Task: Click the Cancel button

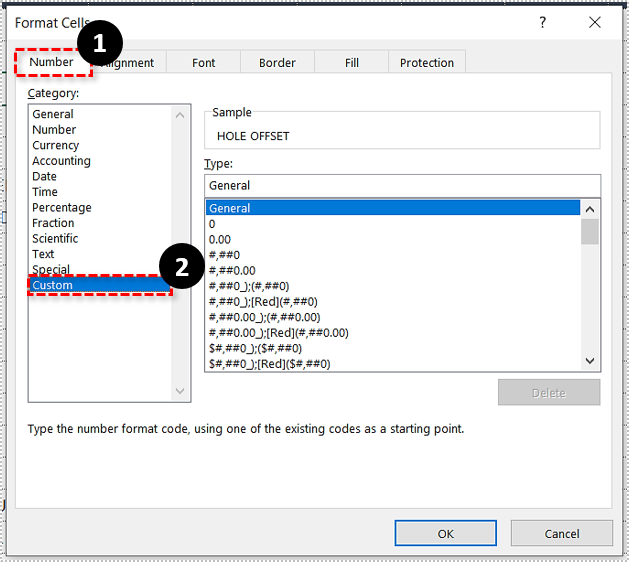Action: click(562, 533)
